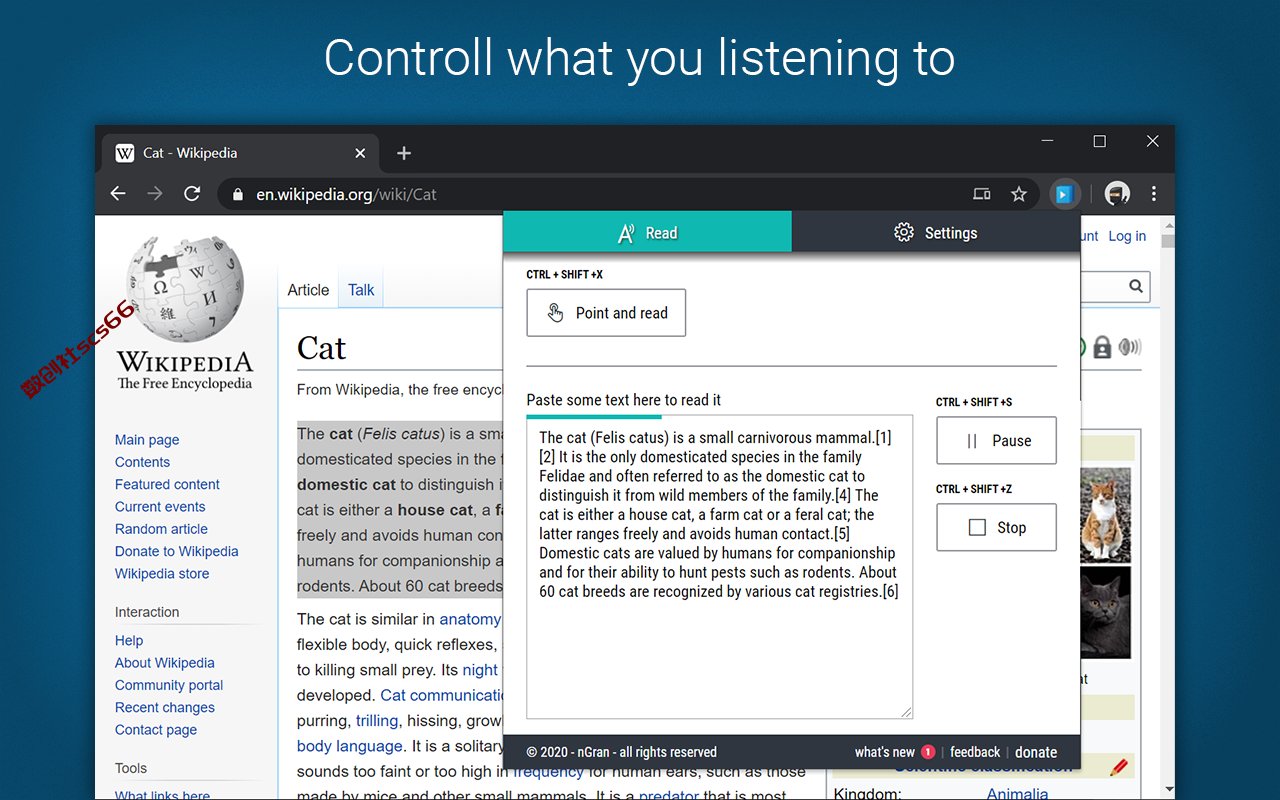Click the padlock site info icon
Screen dimensions: 1280x800
point(238,195)
